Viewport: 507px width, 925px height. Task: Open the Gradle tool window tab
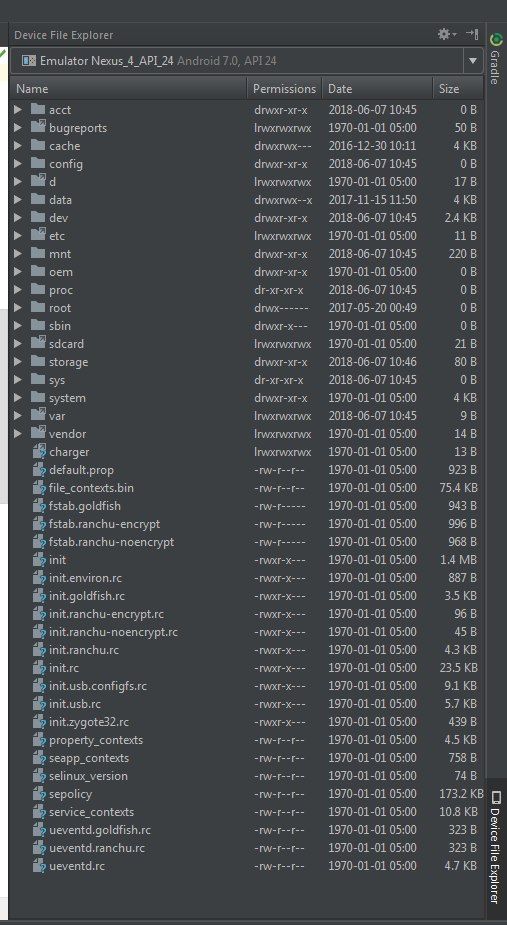click(495, 58)
